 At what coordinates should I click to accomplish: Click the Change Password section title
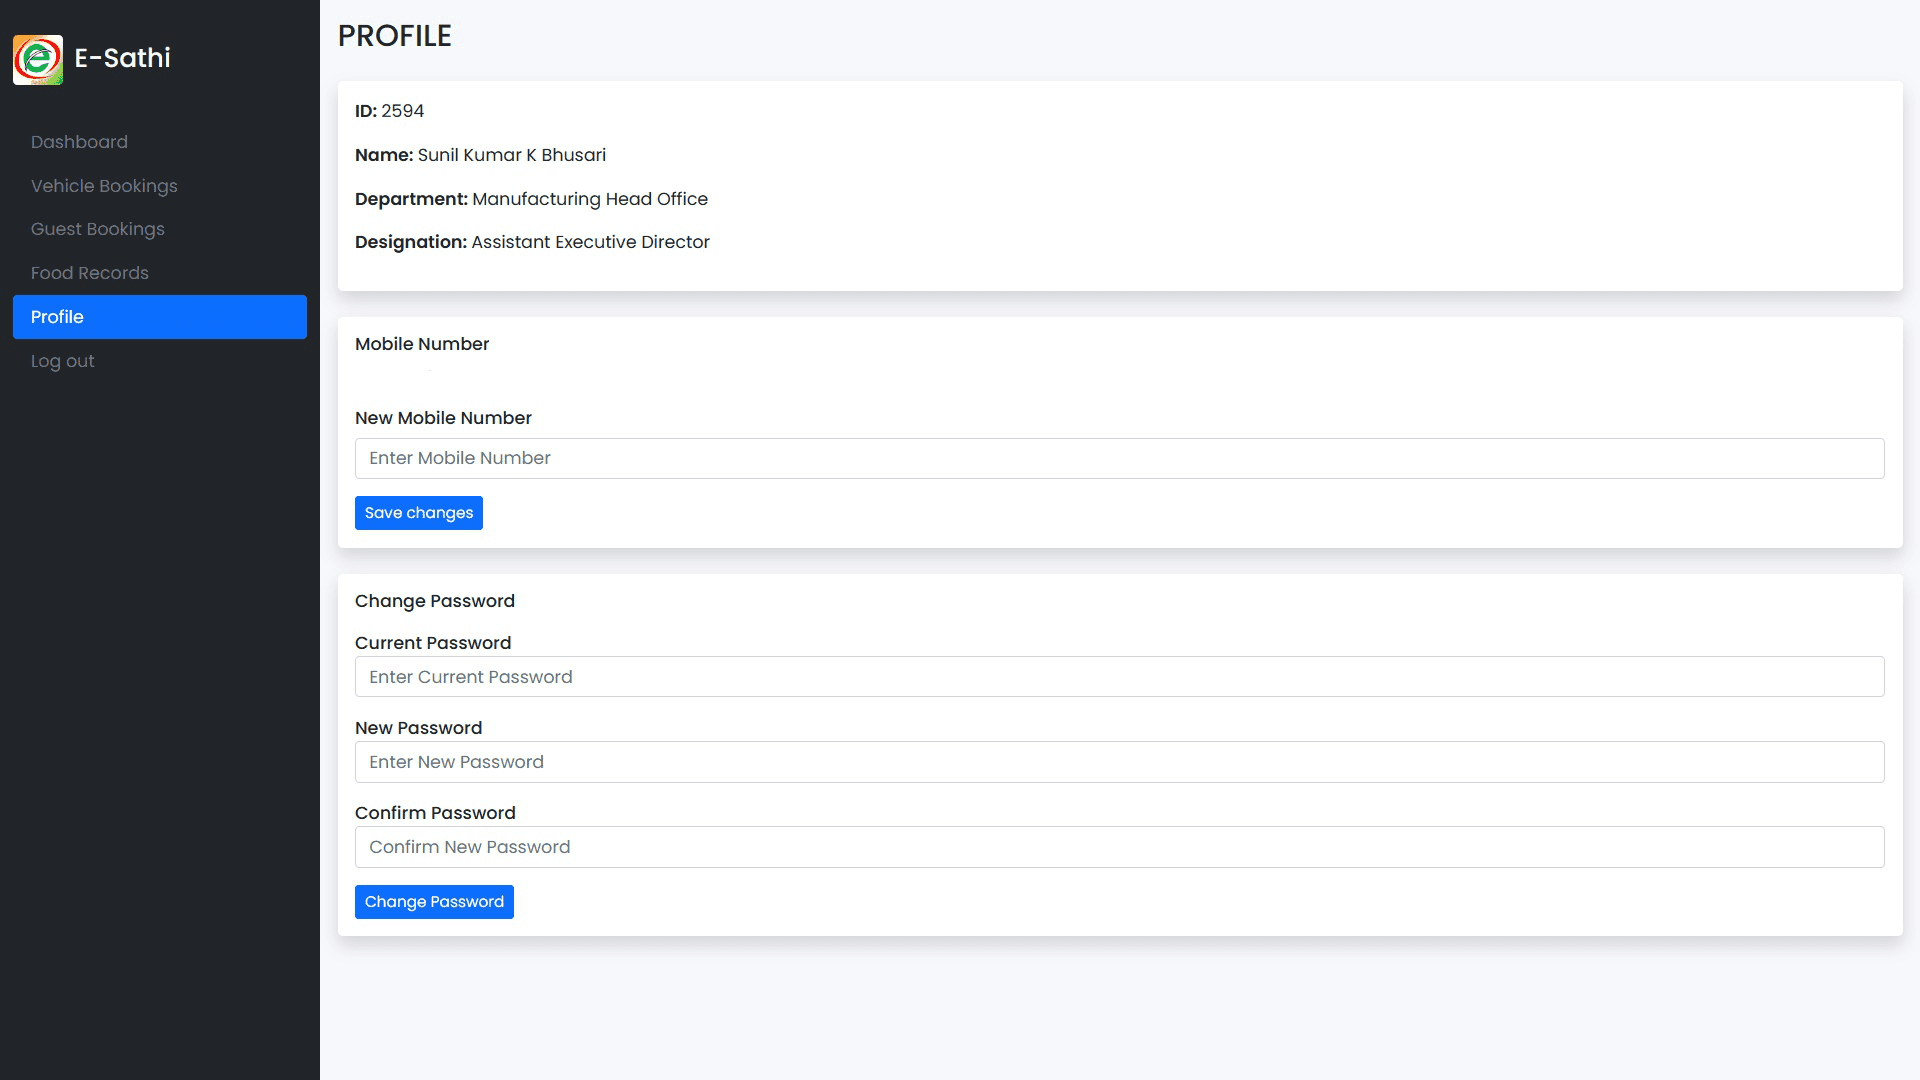[x=435, y=600]
